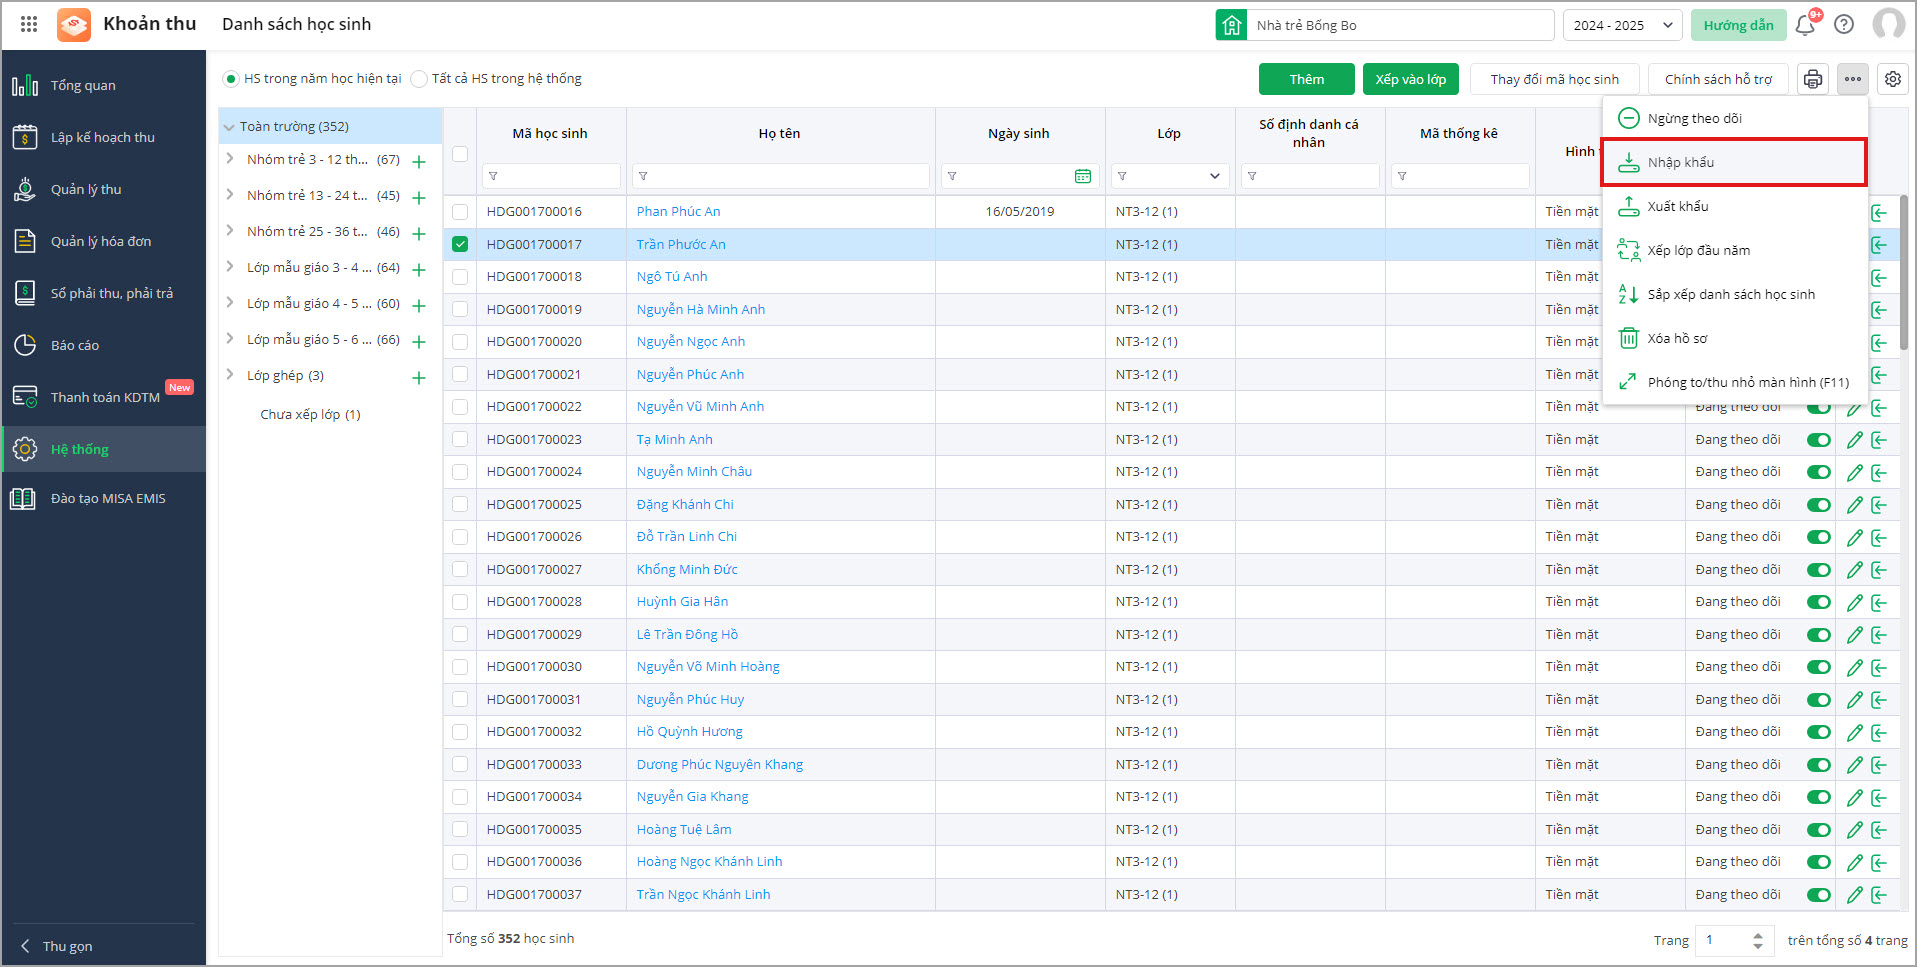Expand Nhóm trẻ 13 - 24 tree node
This screenshot has height=967, width=1917.
(230, 195)
